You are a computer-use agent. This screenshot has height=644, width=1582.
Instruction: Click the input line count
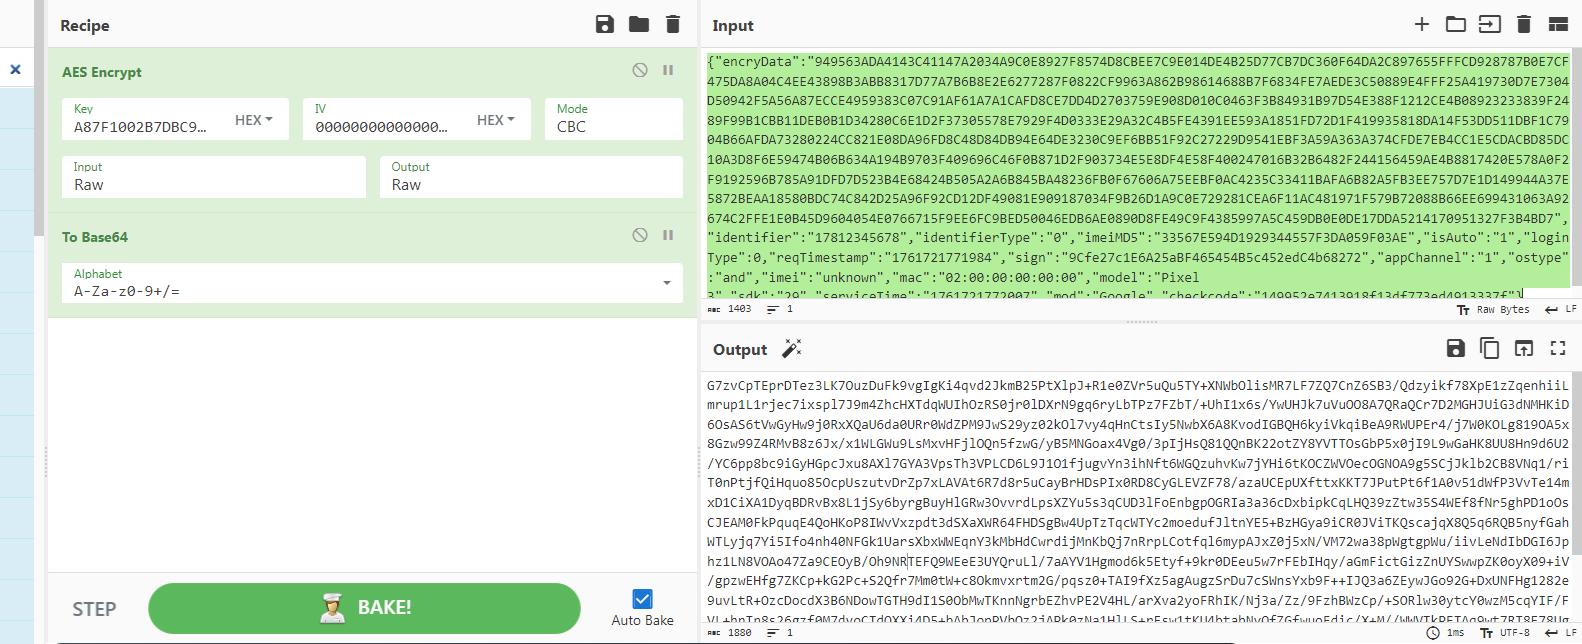(x=780, y=309)
